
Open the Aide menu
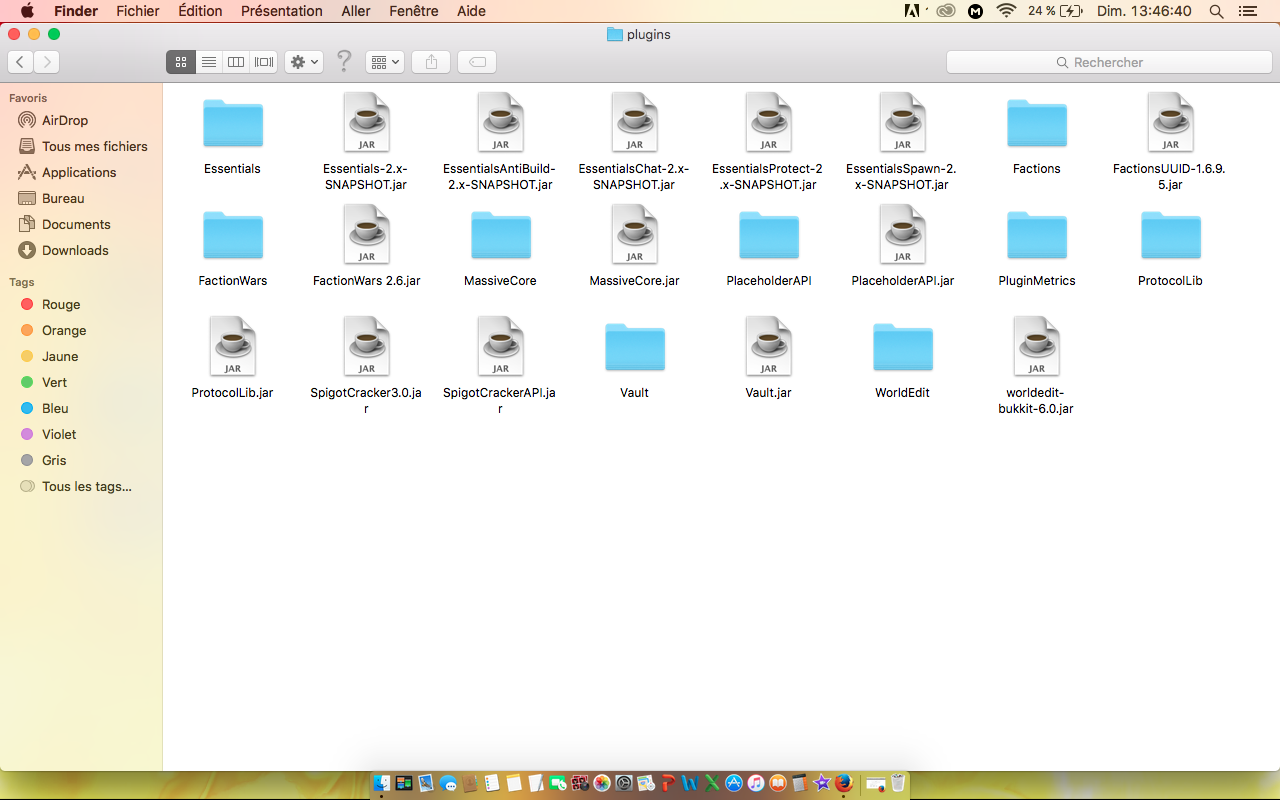click(471, 11)
